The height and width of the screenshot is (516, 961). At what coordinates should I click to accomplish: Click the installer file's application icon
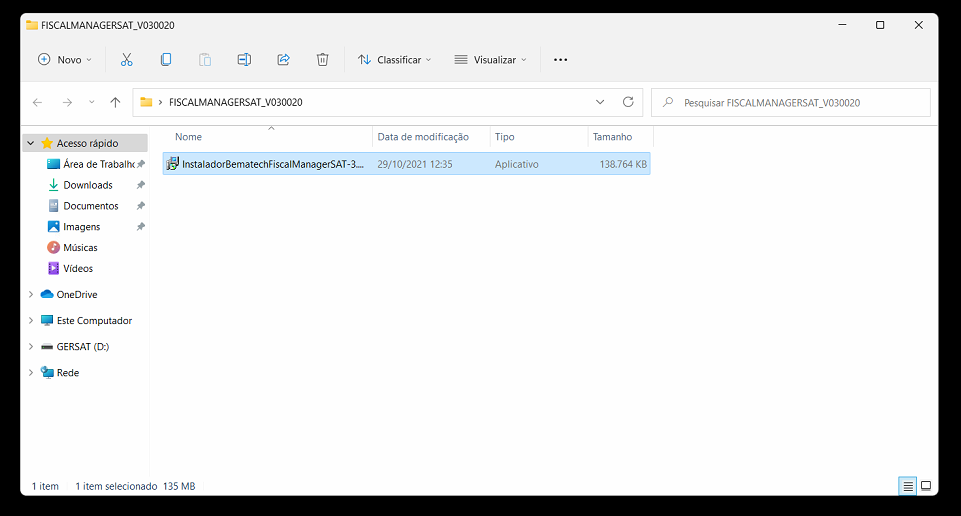[173, 164]
